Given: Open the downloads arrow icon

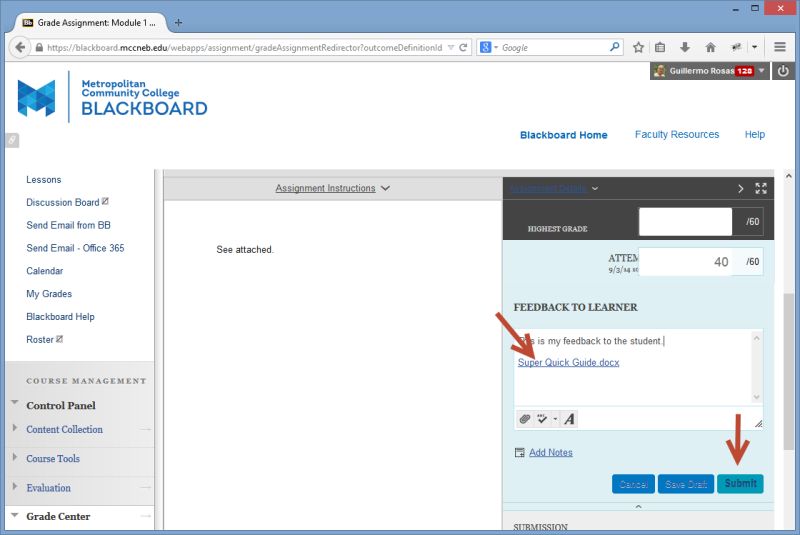Looking at the screenshot, I should pos(685,47).
